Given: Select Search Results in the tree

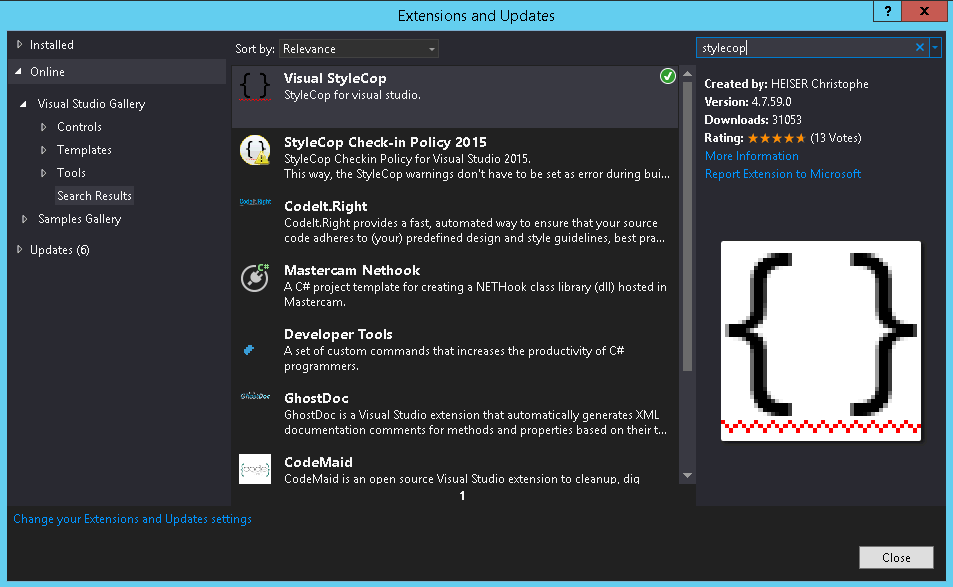Looking at the screenshot, I should point(94,196).
